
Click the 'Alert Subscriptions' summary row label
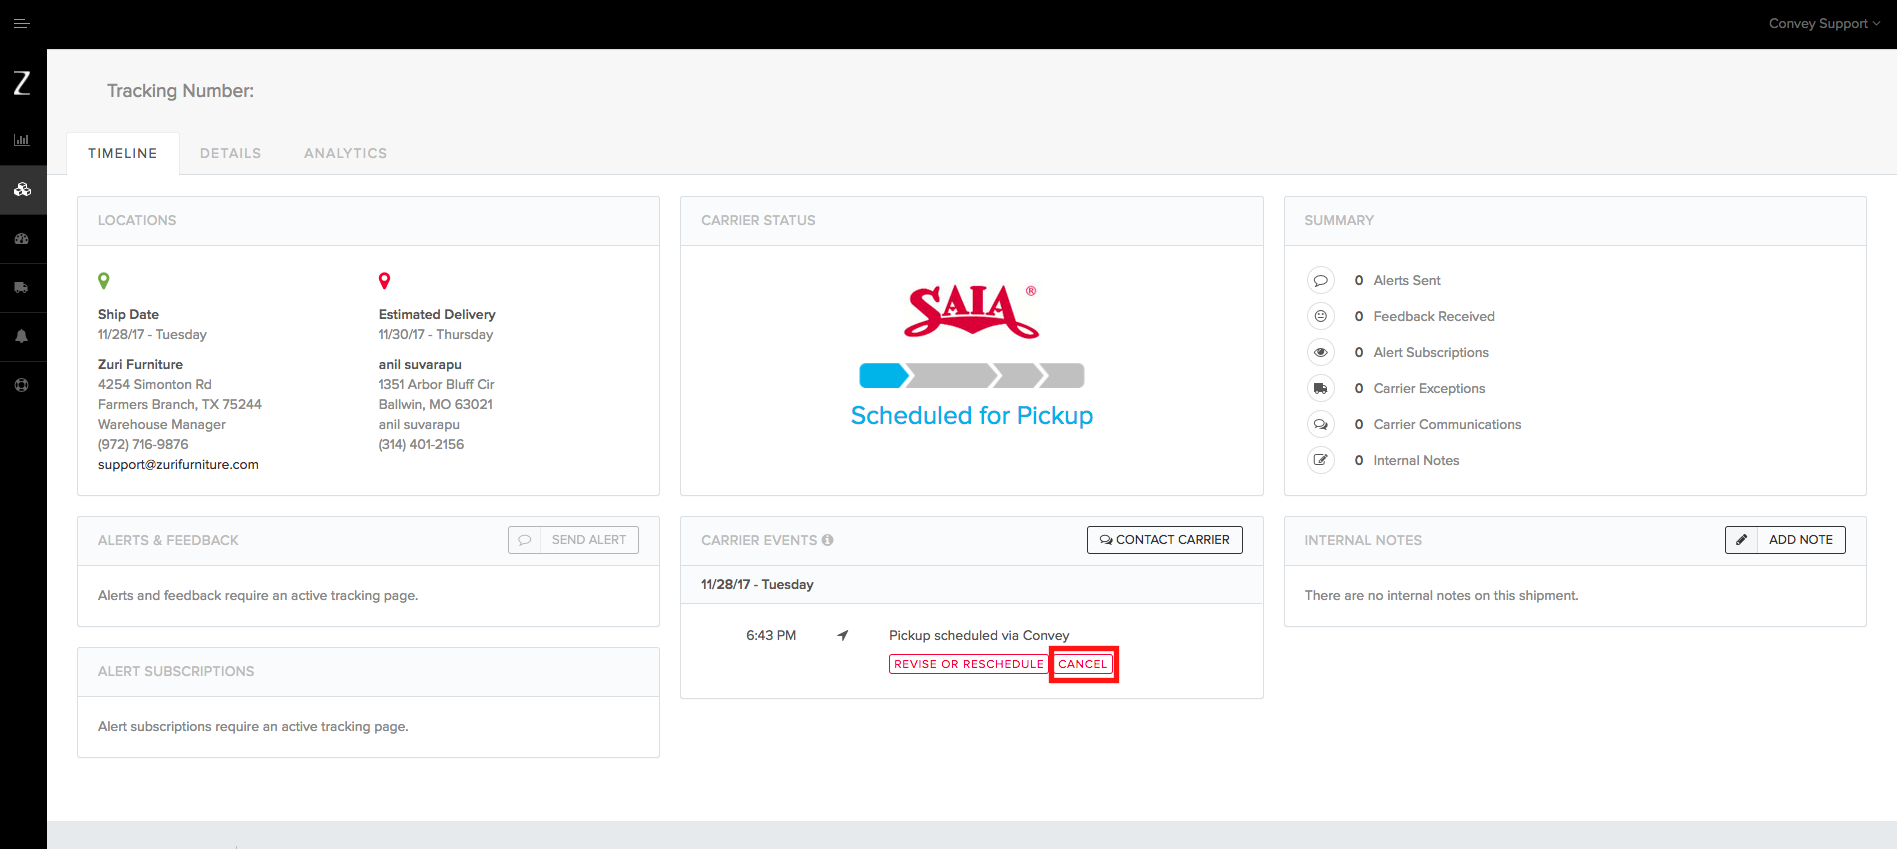(1431, 353)
